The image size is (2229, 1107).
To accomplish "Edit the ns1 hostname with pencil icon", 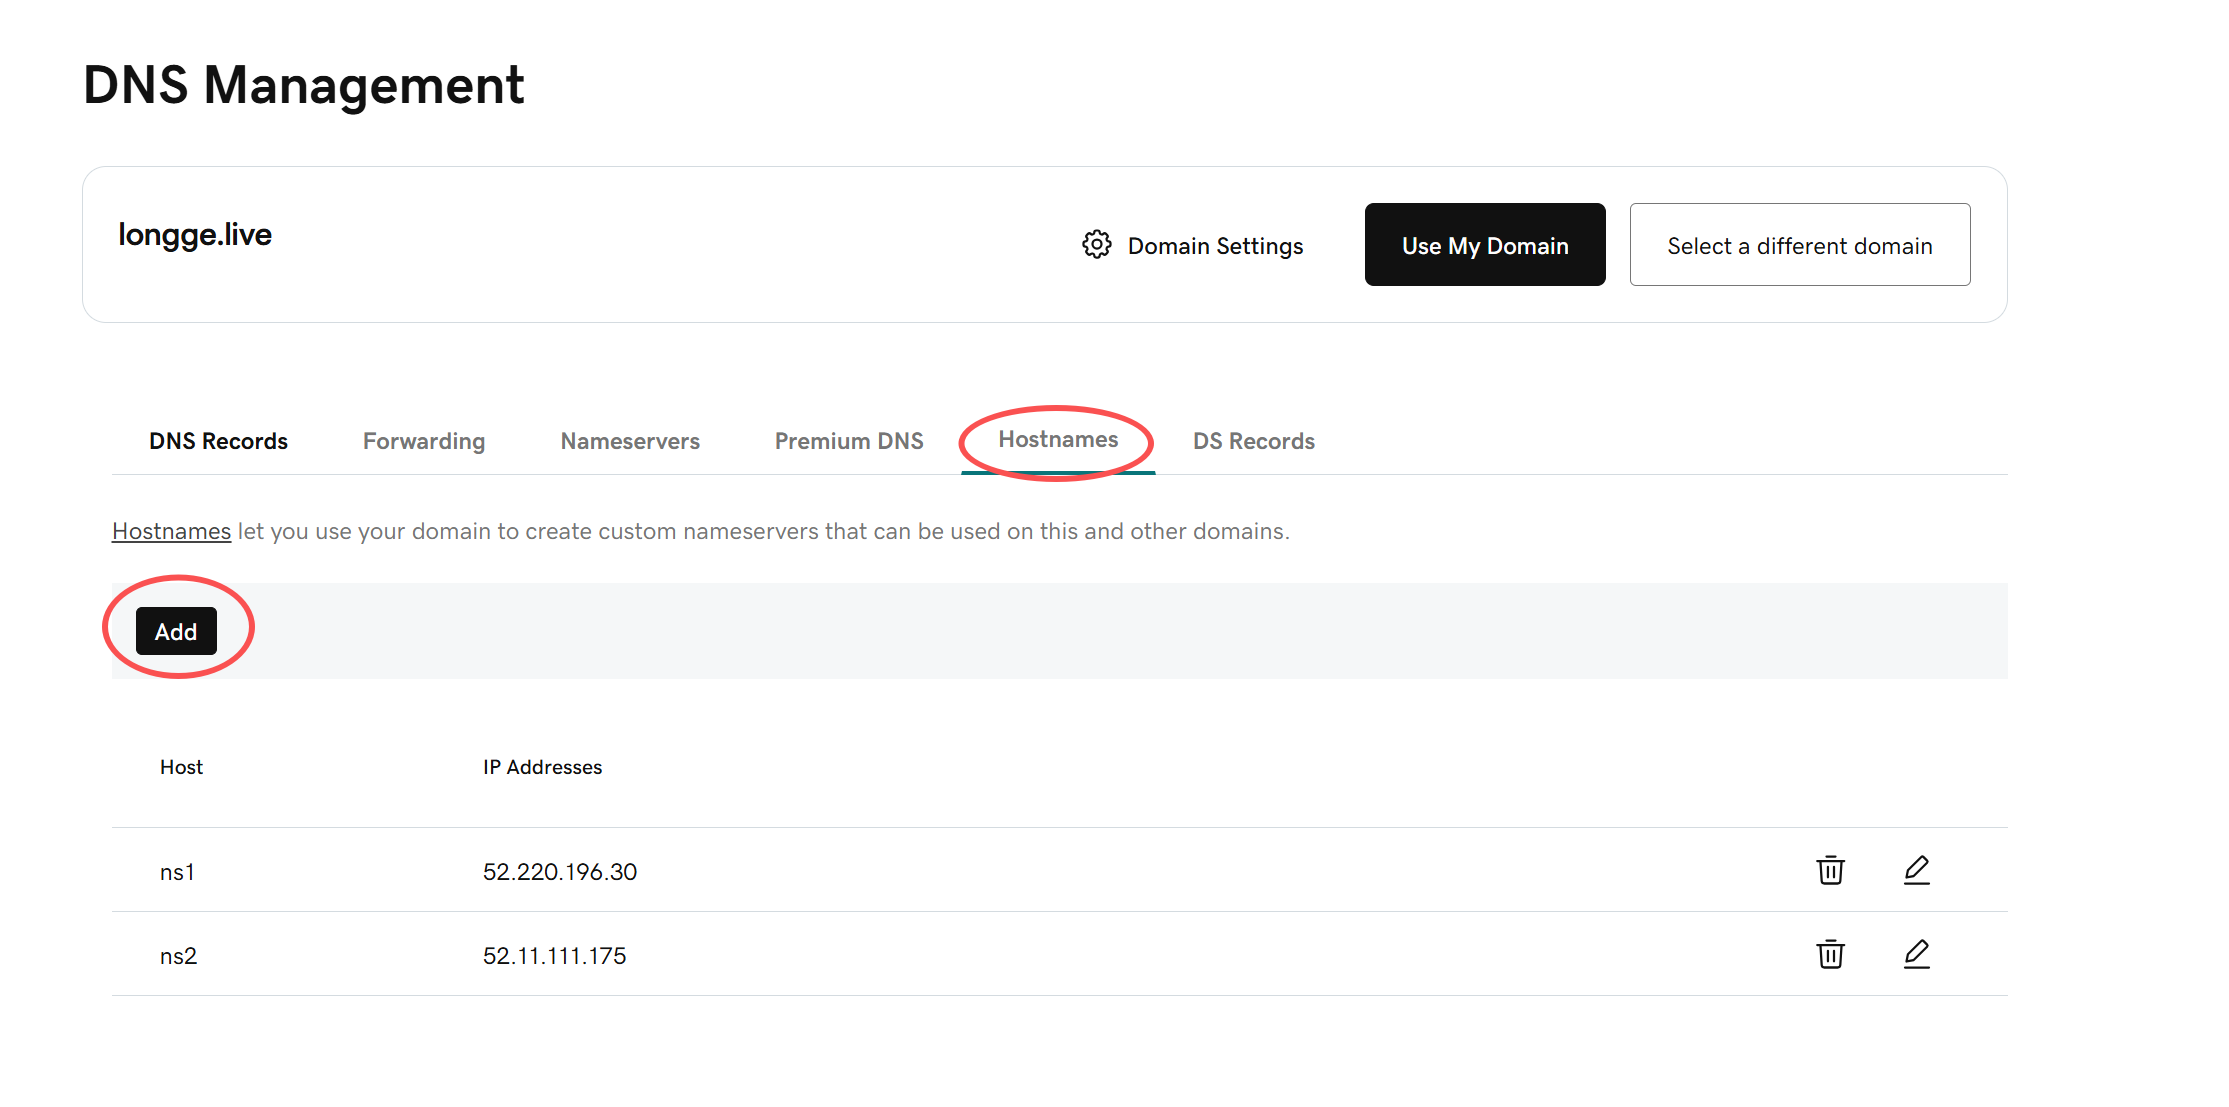I will [1916, 870].
